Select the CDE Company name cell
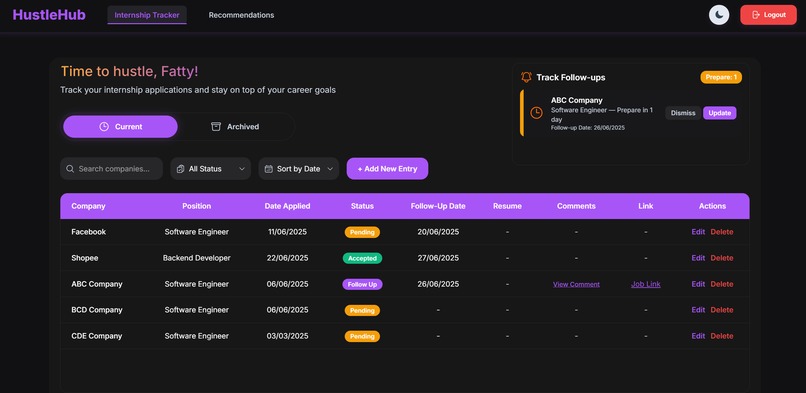 point(97,336)
